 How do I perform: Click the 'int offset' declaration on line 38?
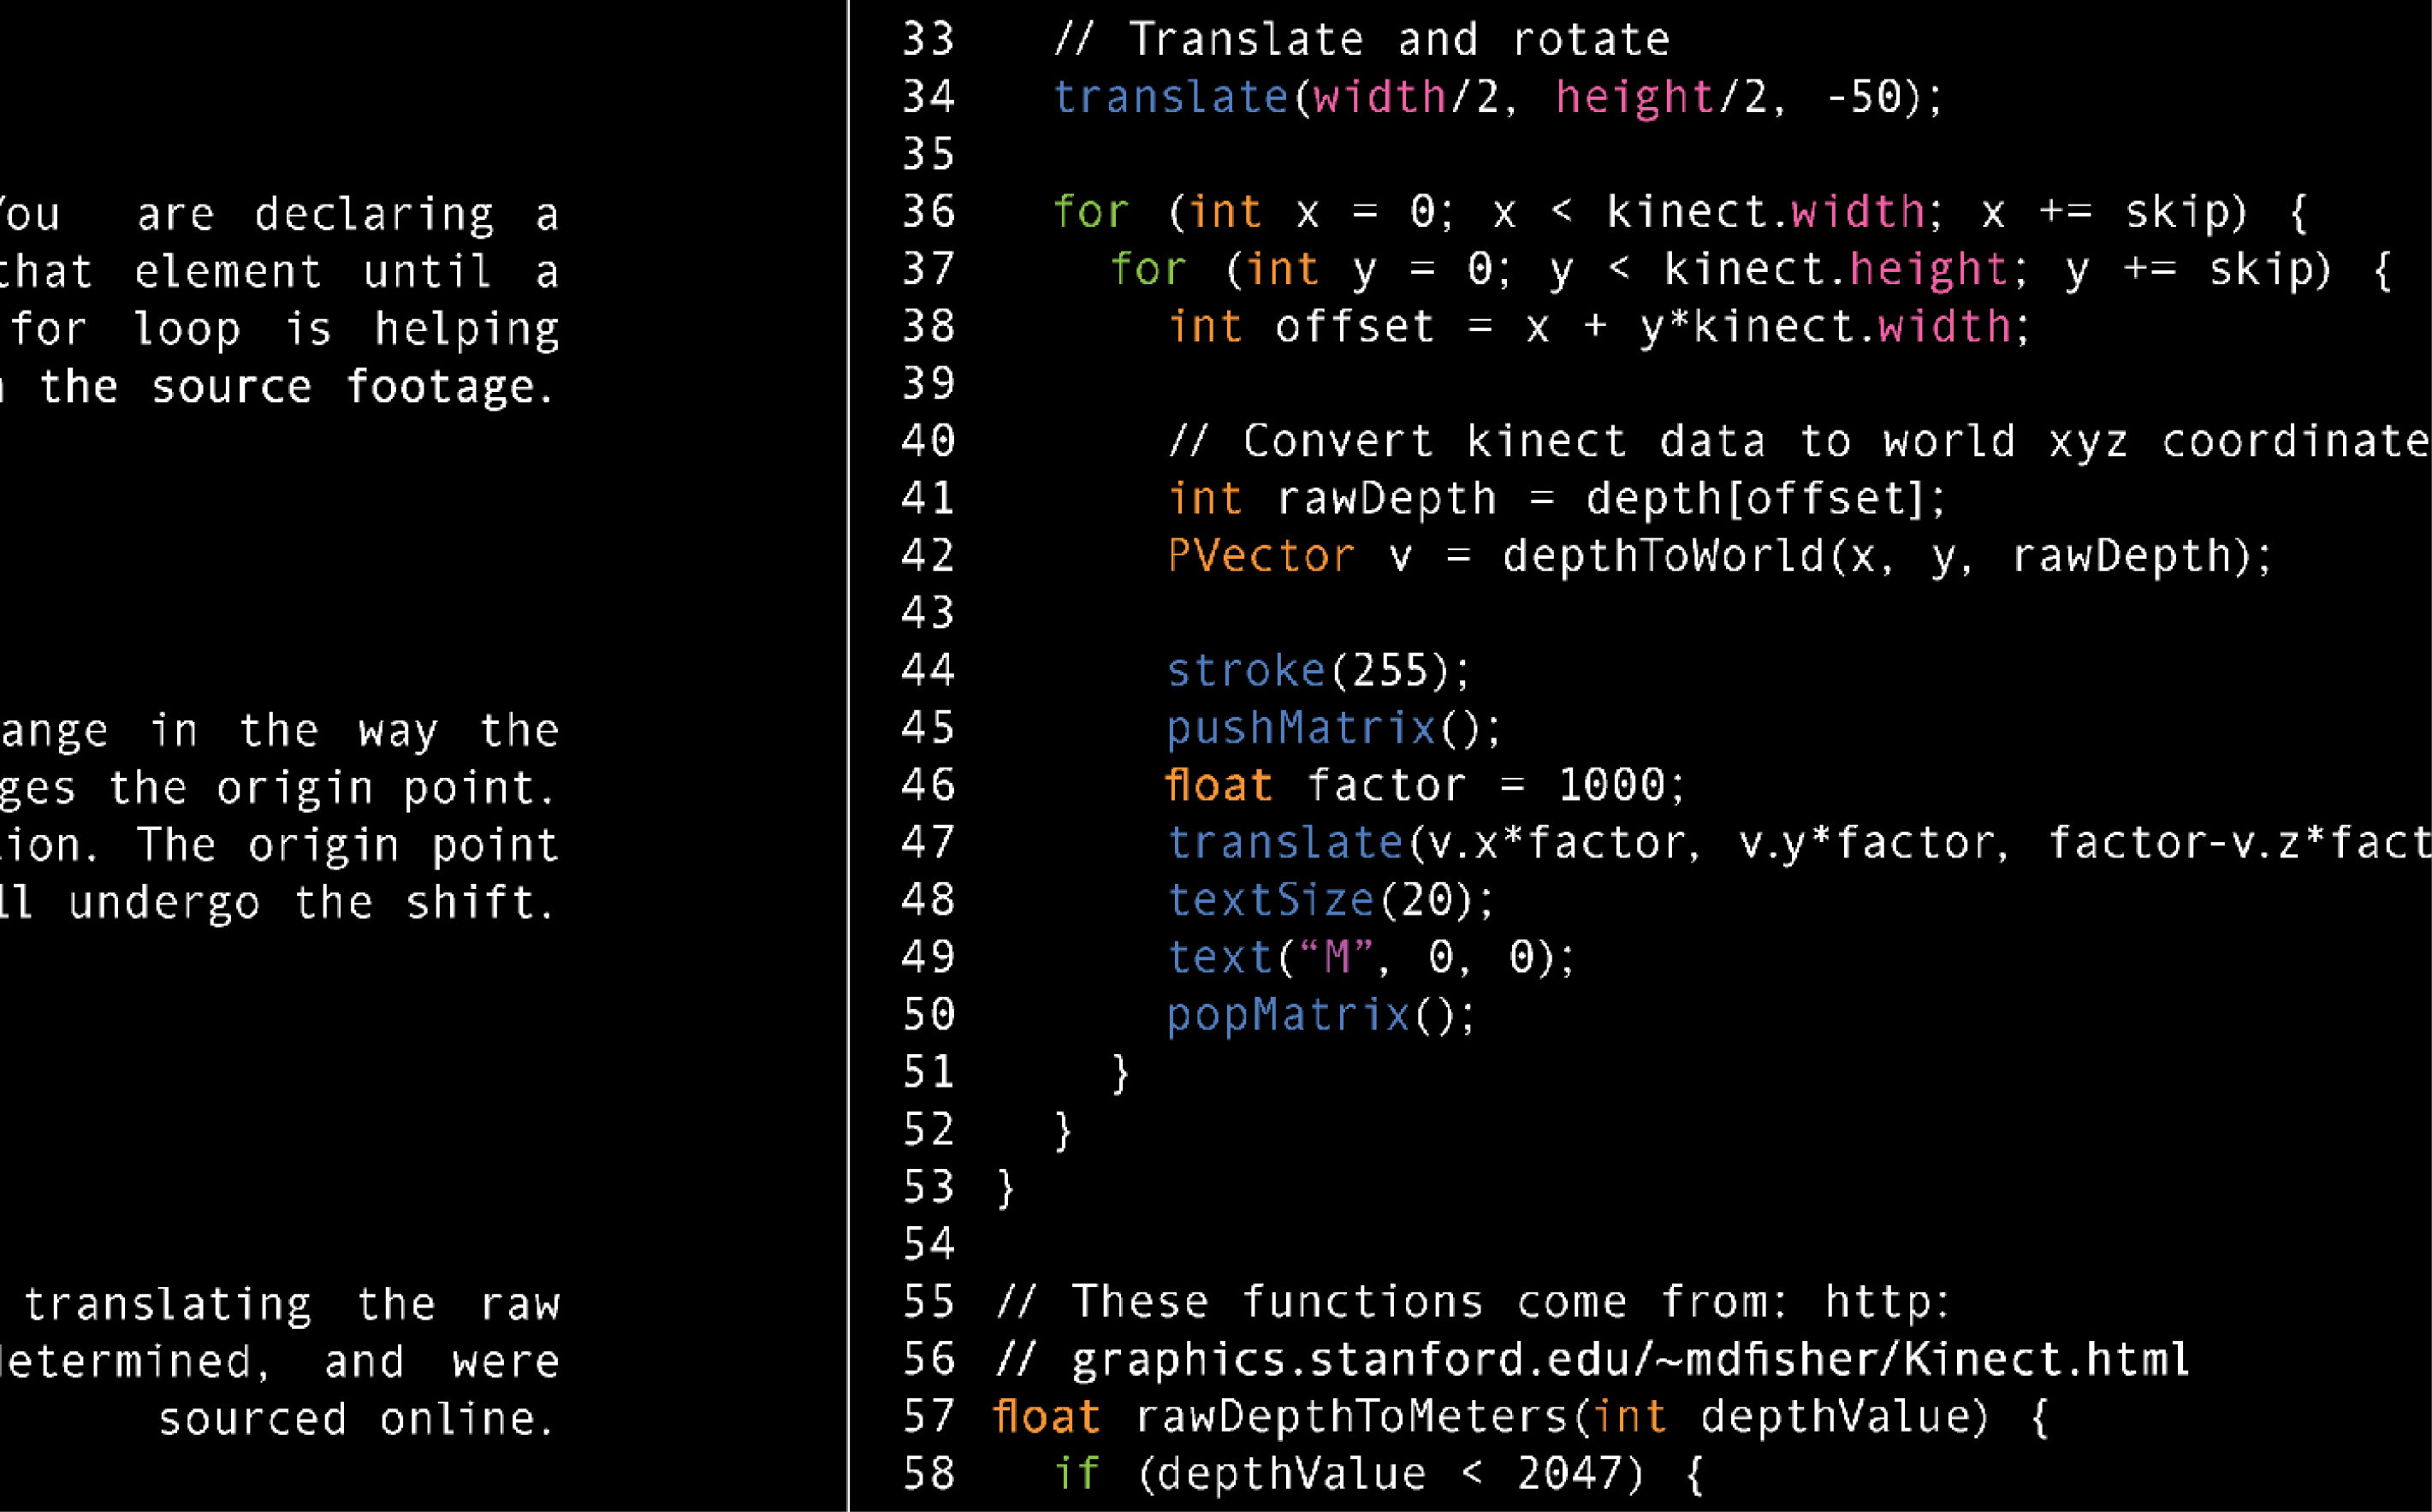1300,327
